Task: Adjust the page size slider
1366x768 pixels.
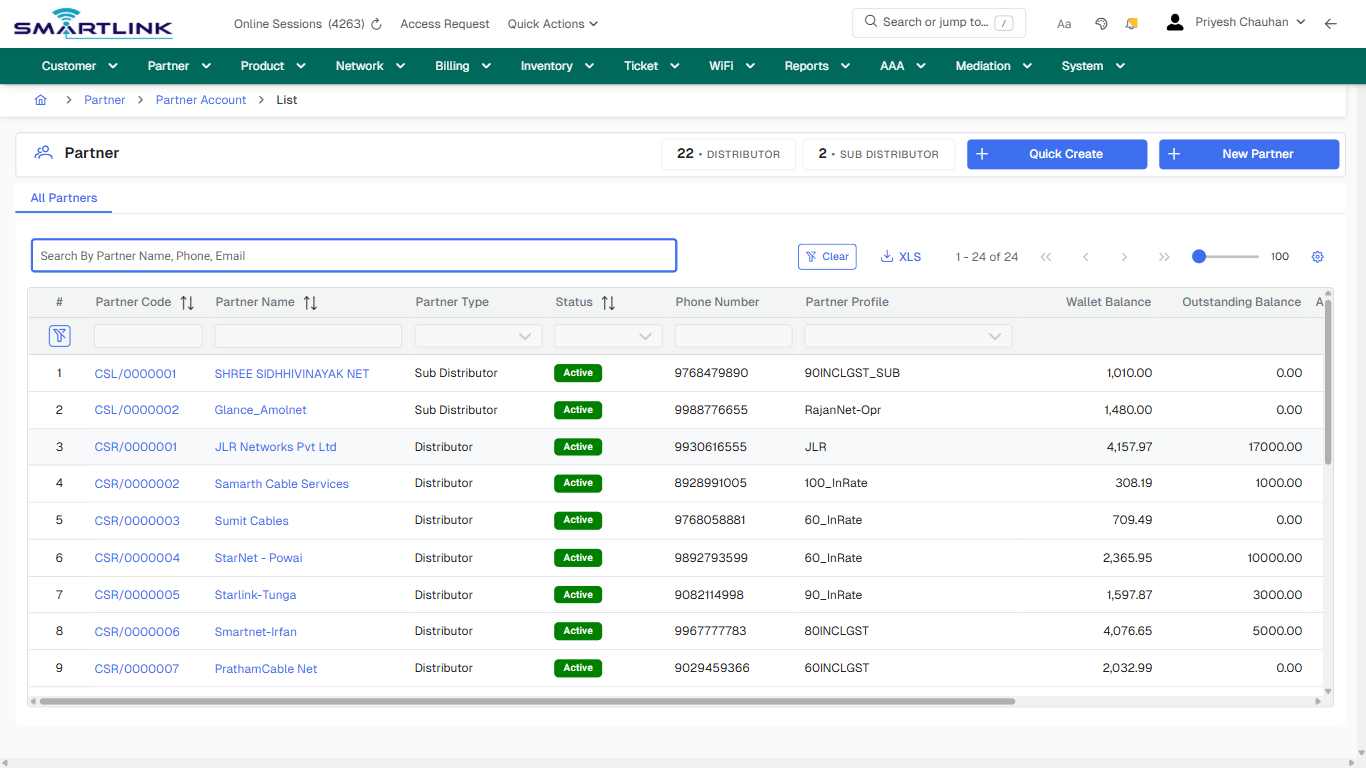Action: coord(1199,256)
